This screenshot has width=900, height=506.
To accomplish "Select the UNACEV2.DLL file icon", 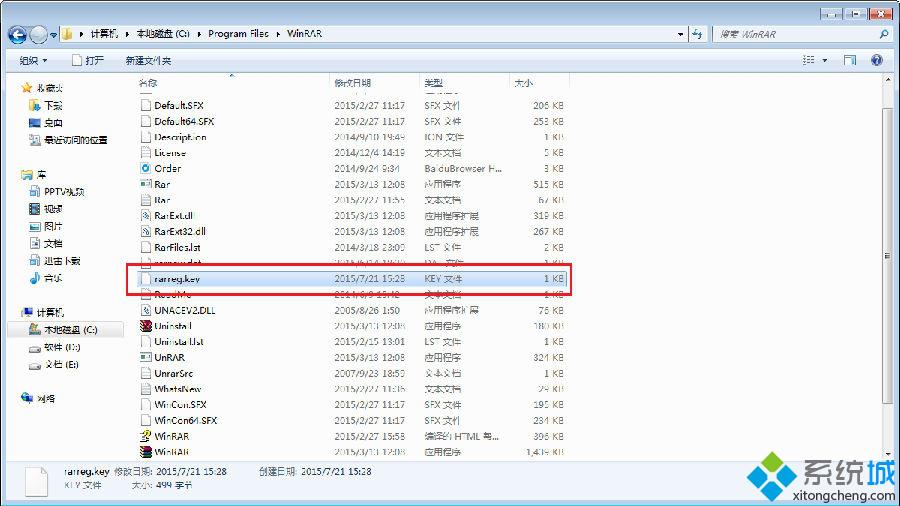I will [146, 310].
